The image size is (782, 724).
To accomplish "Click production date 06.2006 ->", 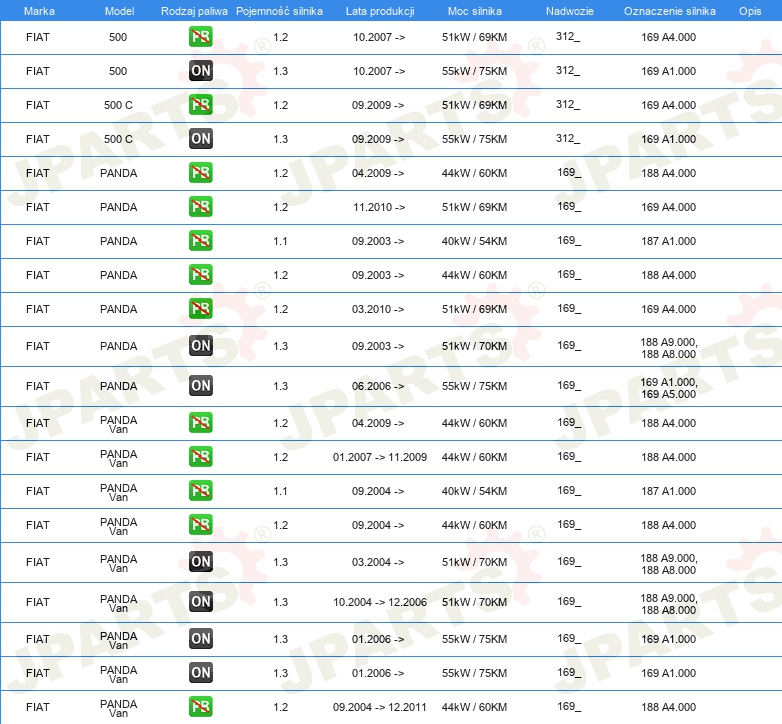I will 378,386.
